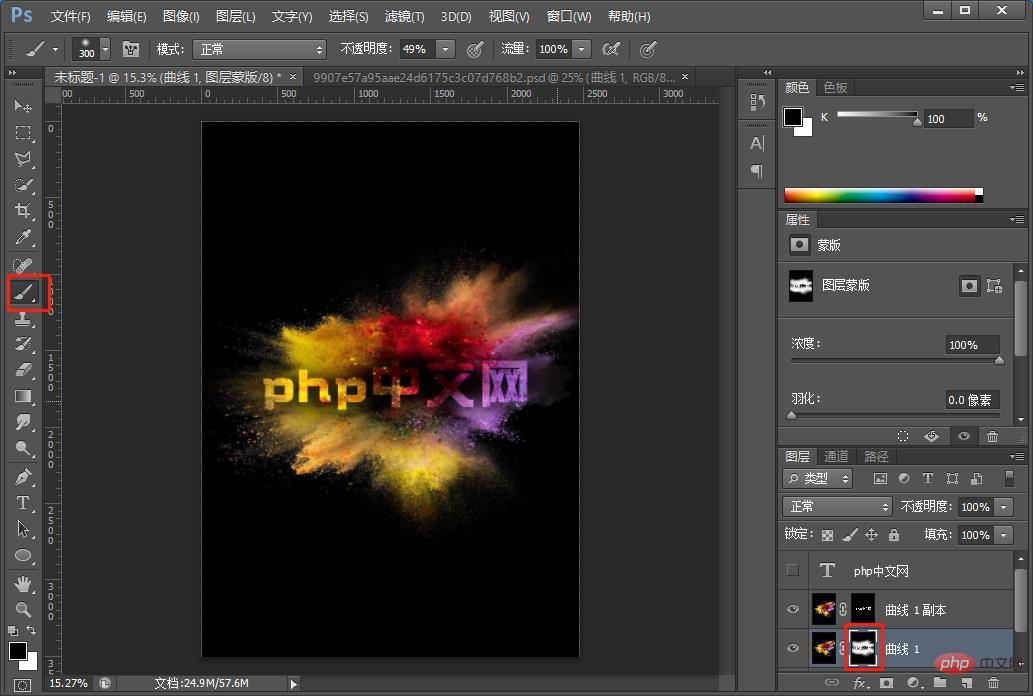Viewport: 1033px width, 696px height.
Task: Select the Move tool
Action: coord(23,106)
